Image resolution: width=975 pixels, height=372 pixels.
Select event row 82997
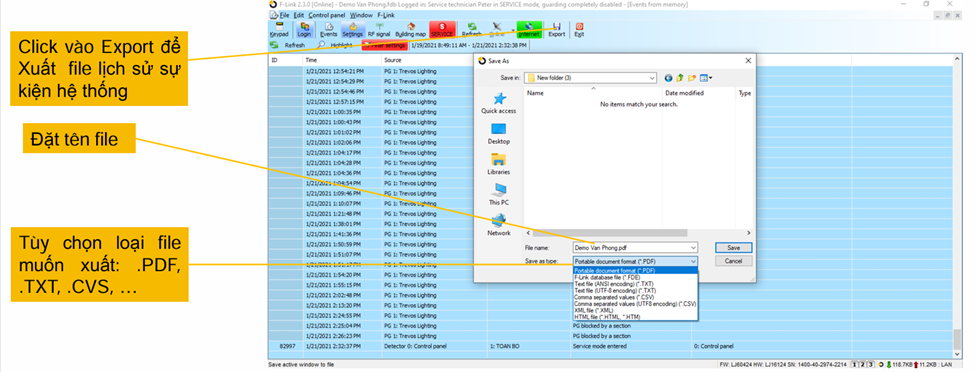coord(611,346)
